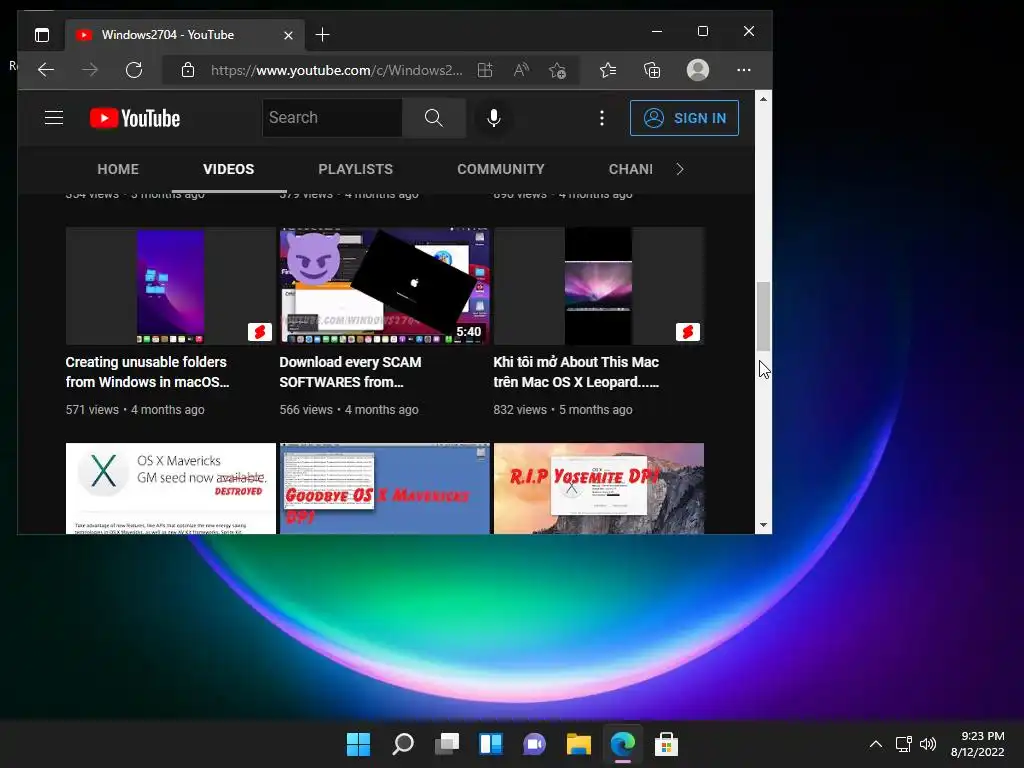This screenshot has width=1024, height=768.
Task: Click the '571 views' metadata text
Action: click(x=92, y=409)
